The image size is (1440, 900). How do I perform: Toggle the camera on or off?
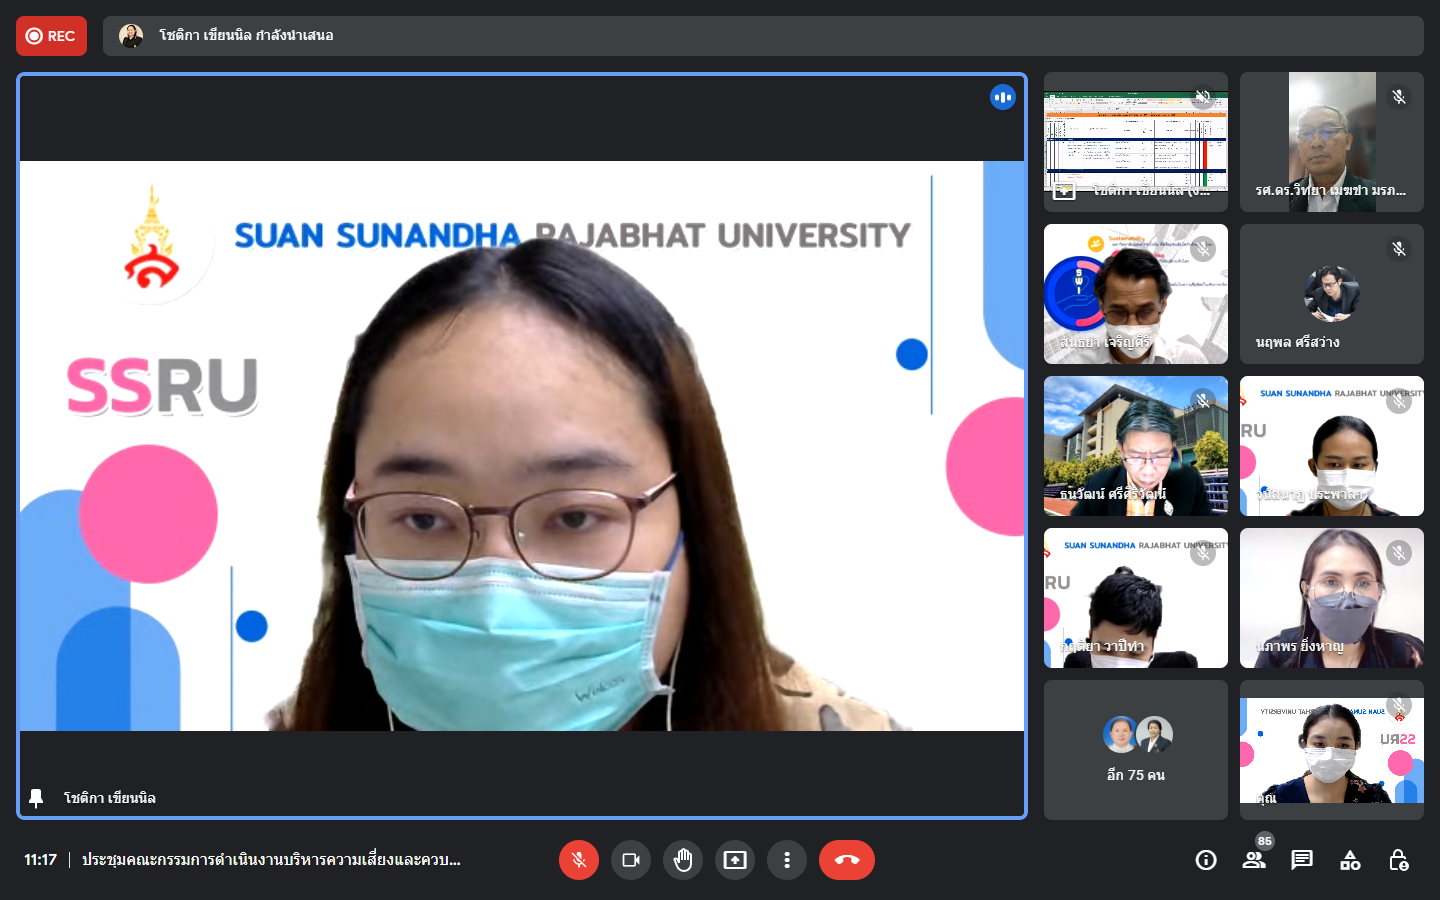tap(631, 860)
